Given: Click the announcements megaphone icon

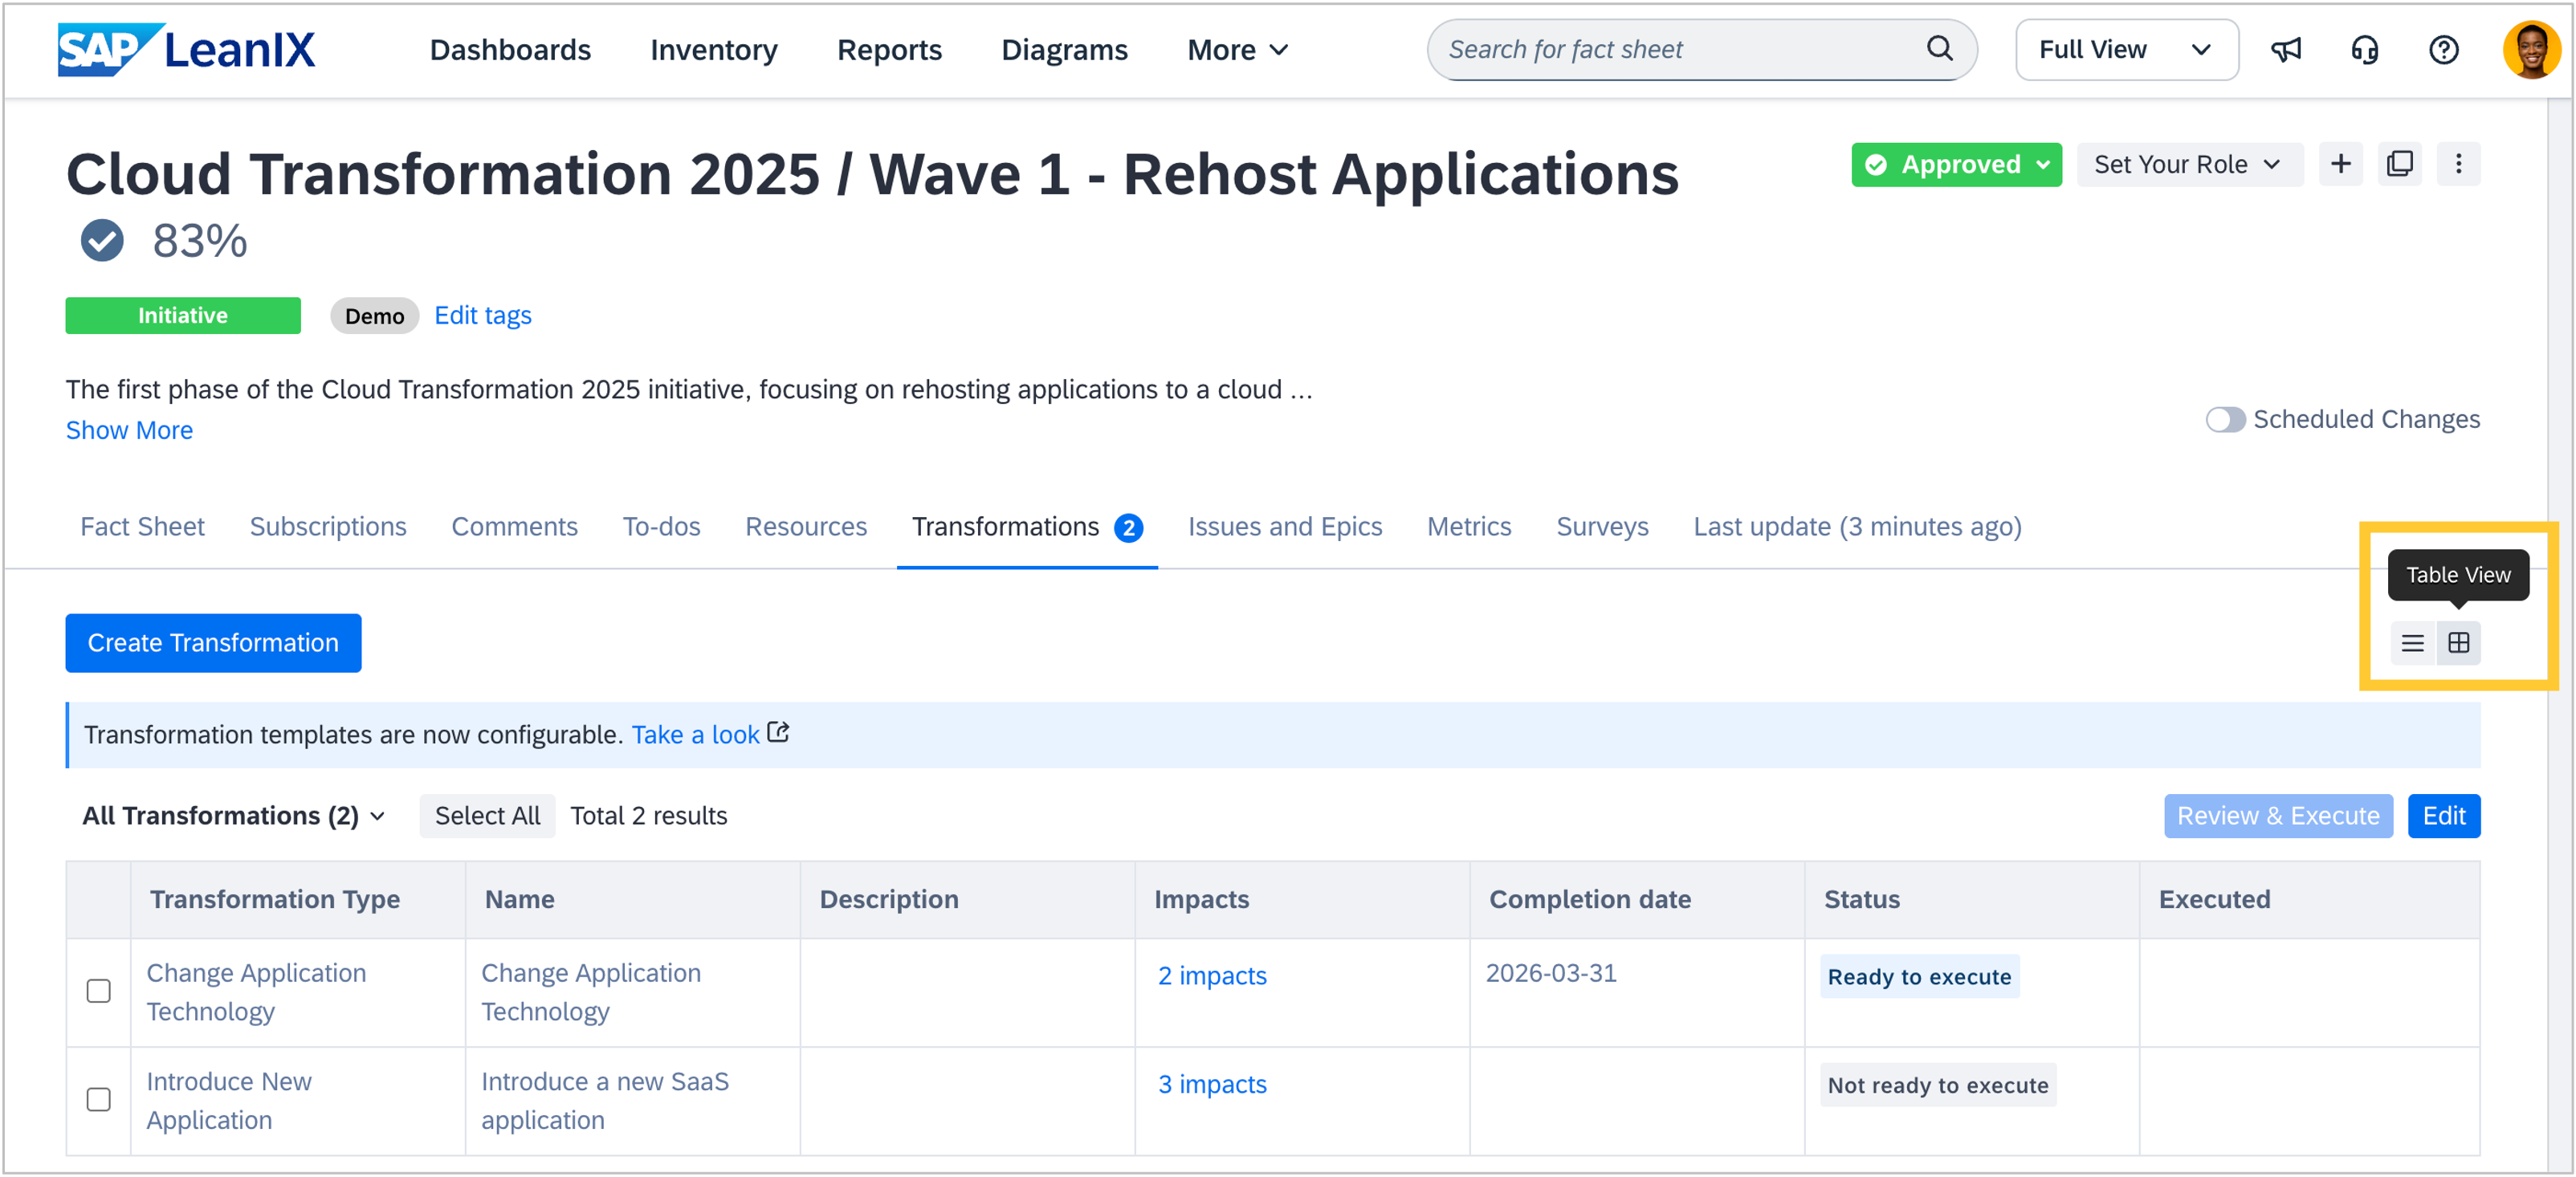Looking at the screenshot, I should tap(2286, 49).
